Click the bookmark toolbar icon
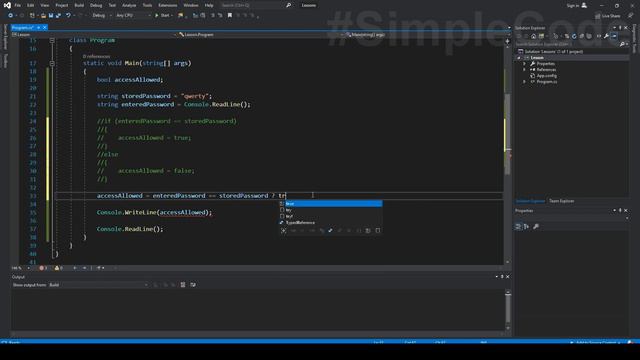Screen dimensions: 640x360 230,16
